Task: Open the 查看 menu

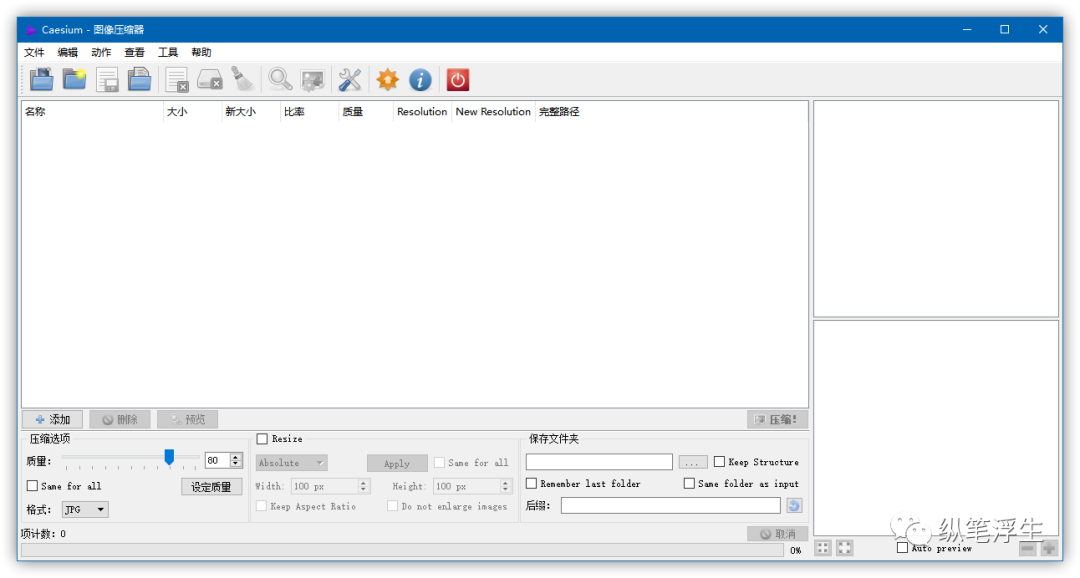Action: (x=134, y=52)
